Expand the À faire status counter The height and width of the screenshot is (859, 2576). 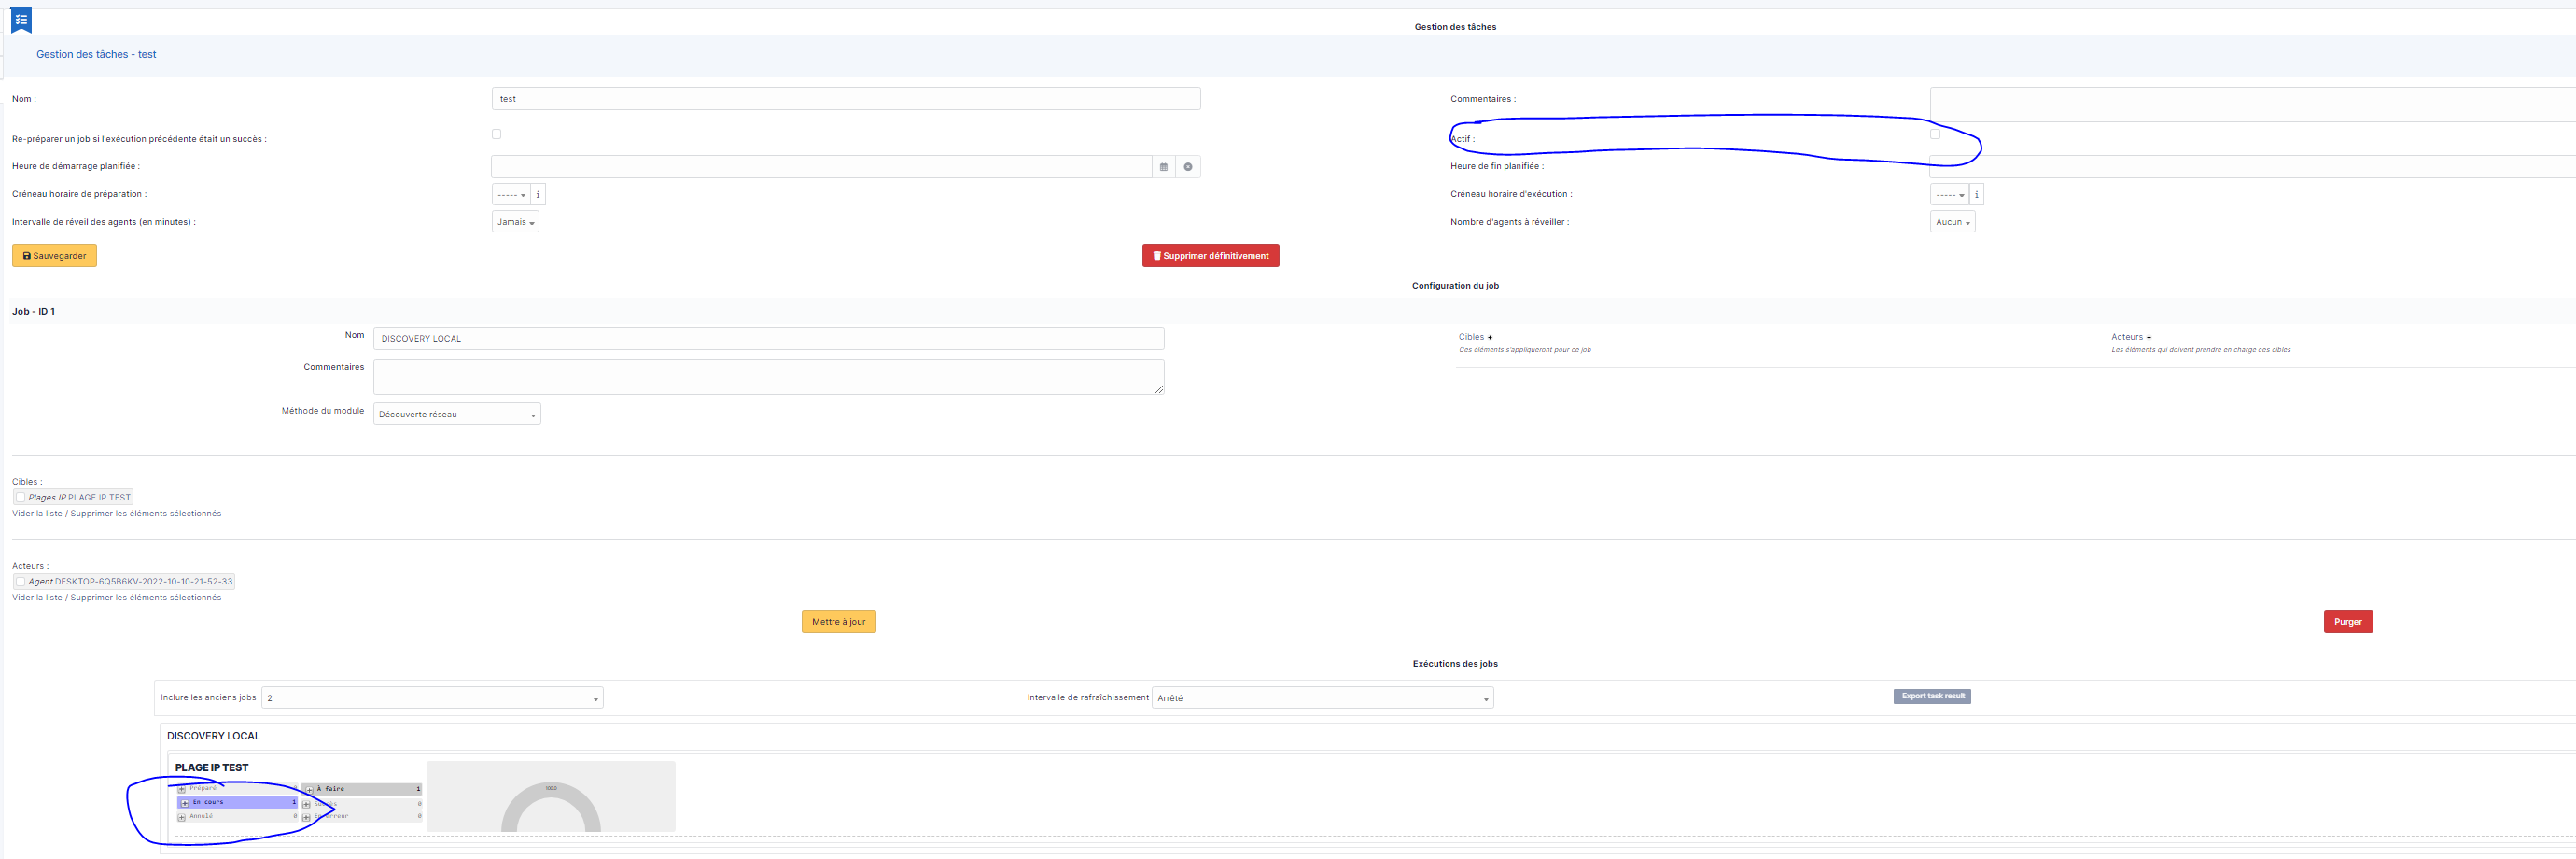(308, 788)
